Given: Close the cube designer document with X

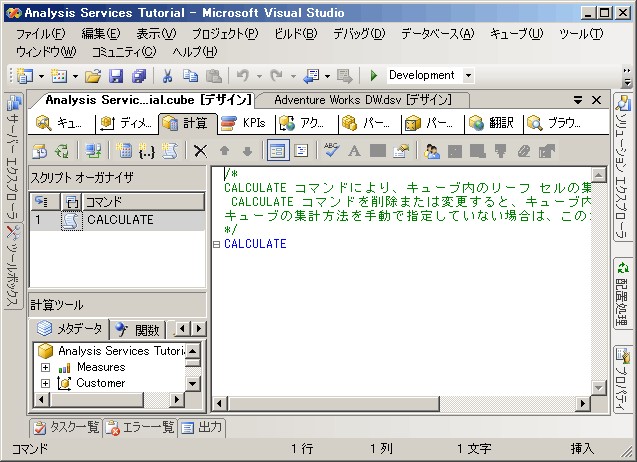Looking at the screenshot, I should click(596, 100).
